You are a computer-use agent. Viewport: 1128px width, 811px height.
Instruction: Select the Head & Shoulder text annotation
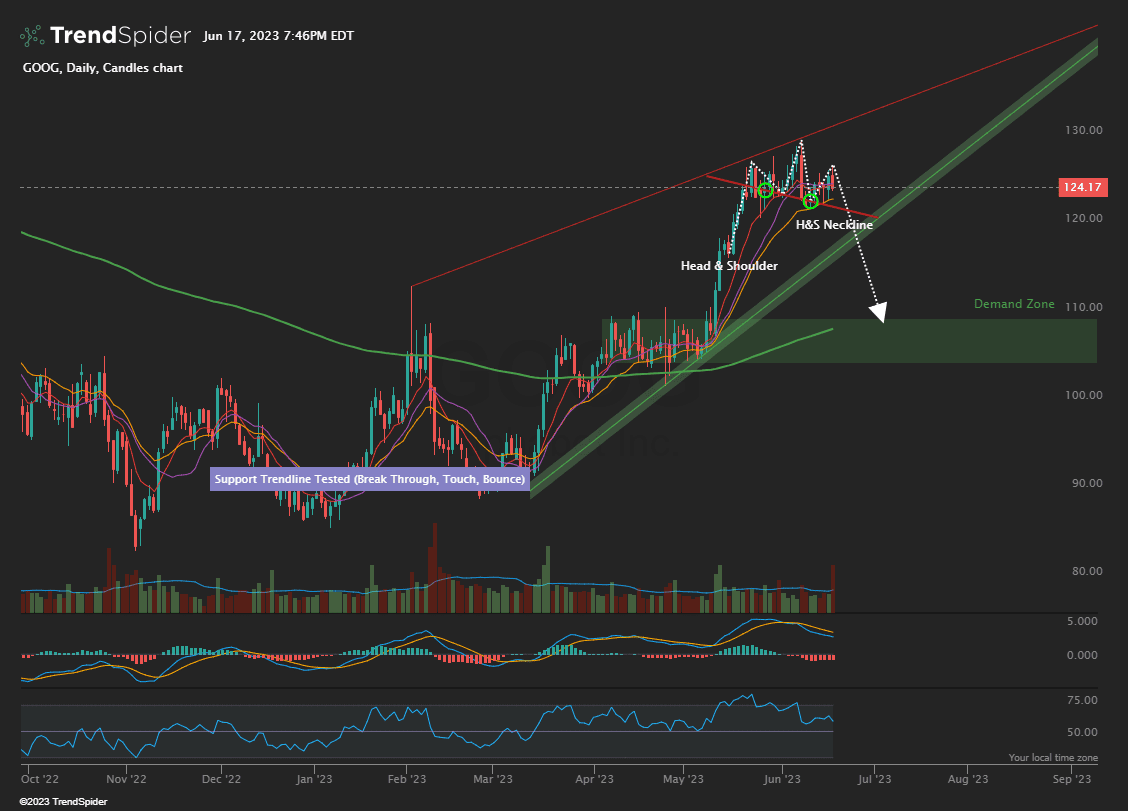729,266
